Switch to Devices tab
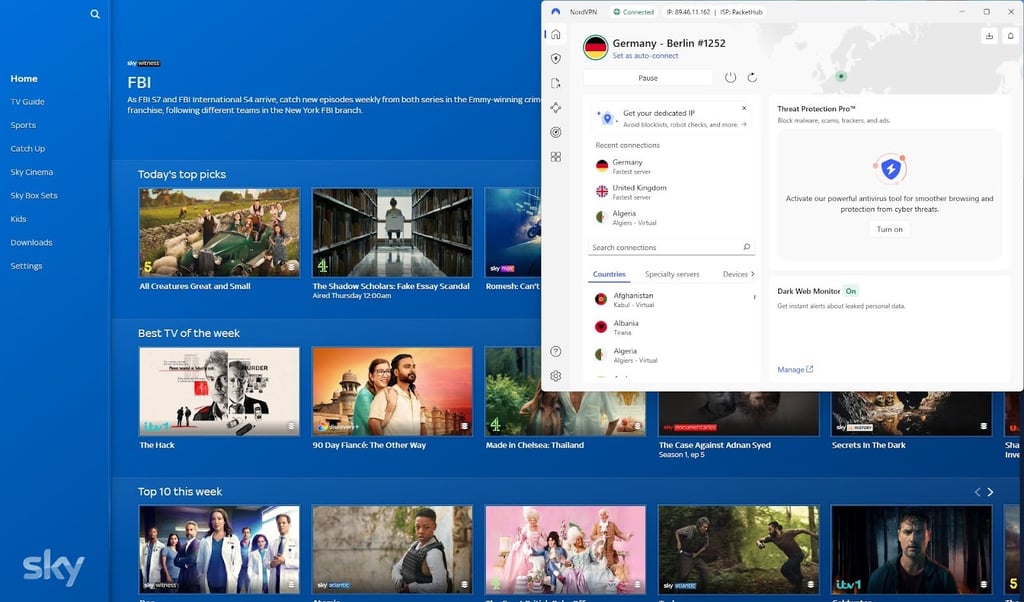The width and height of the screenshot is (1024, 602). (735, 274)
